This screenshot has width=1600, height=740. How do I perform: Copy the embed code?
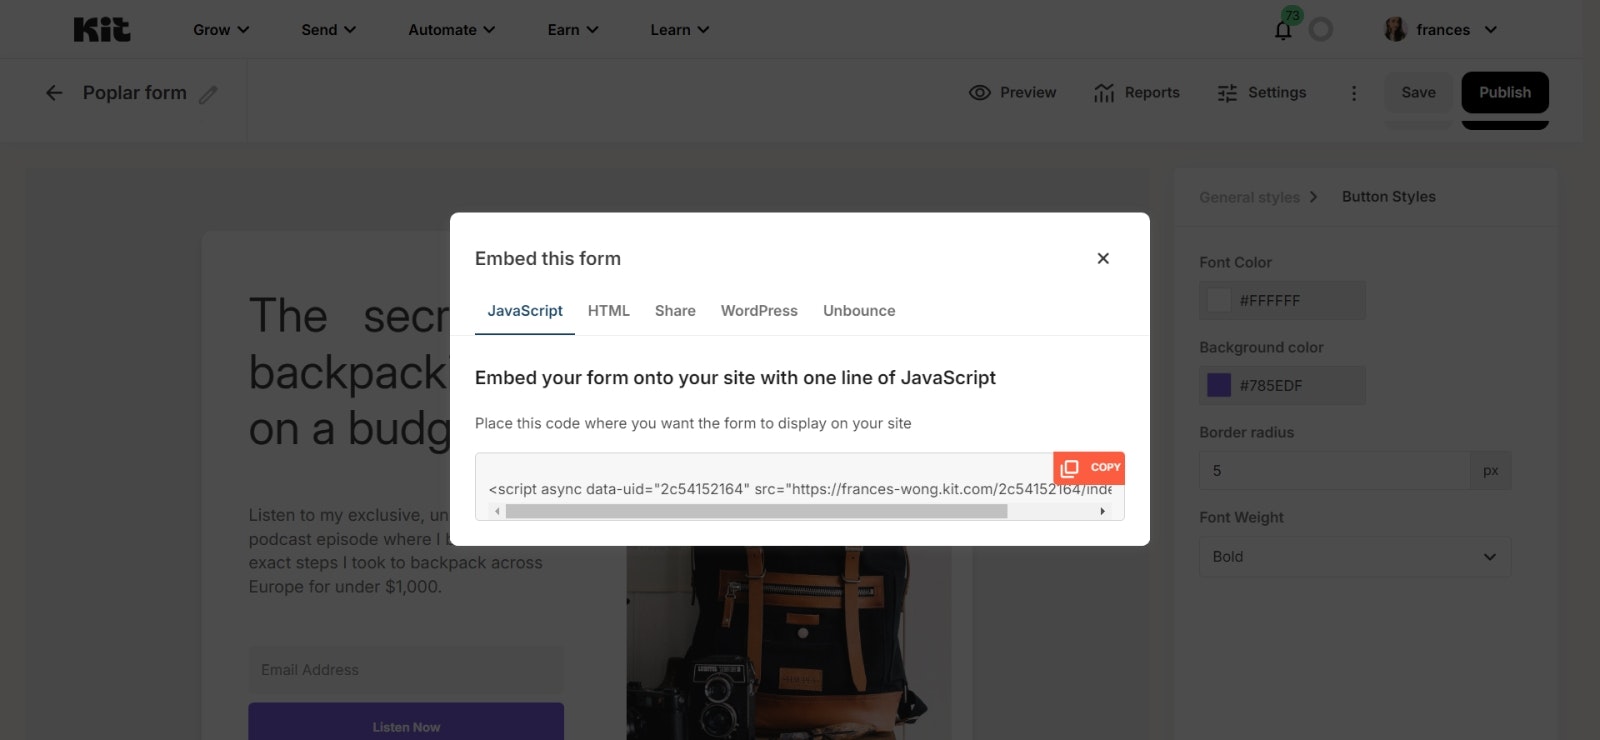tap(1089, 467)
